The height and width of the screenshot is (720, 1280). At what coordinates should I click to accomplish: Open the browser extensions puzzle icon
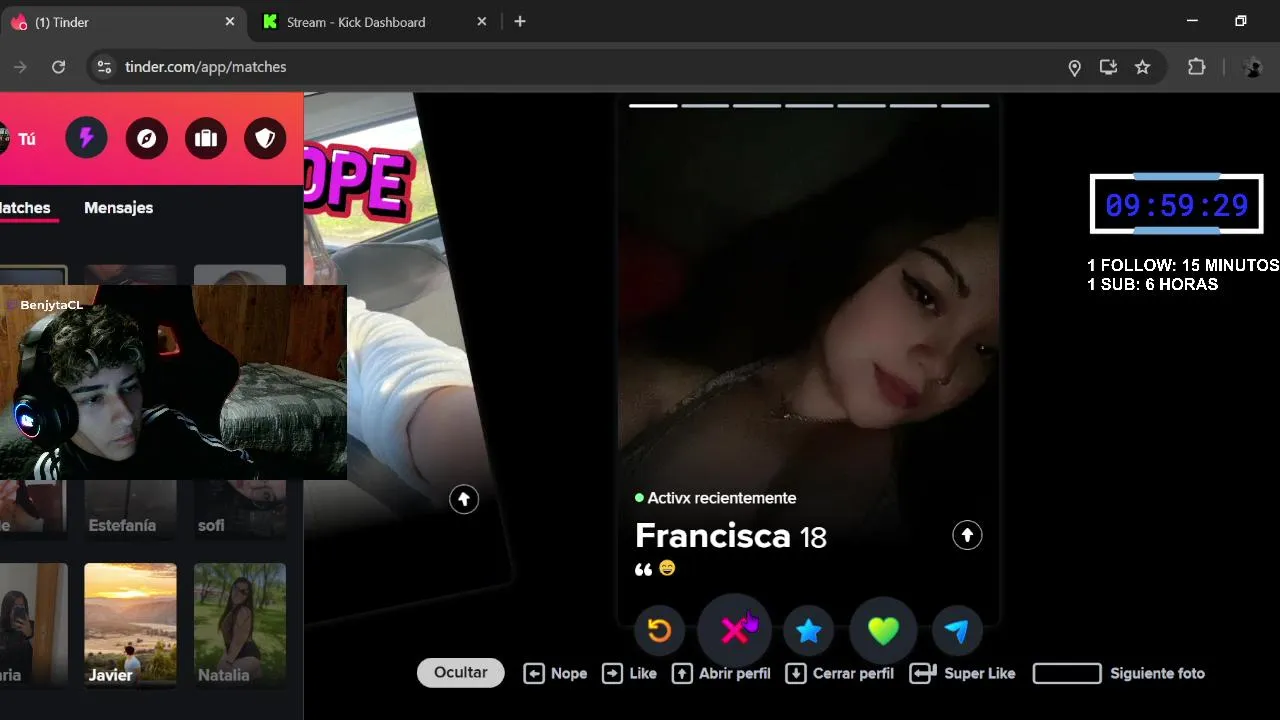coord(1196,67)
